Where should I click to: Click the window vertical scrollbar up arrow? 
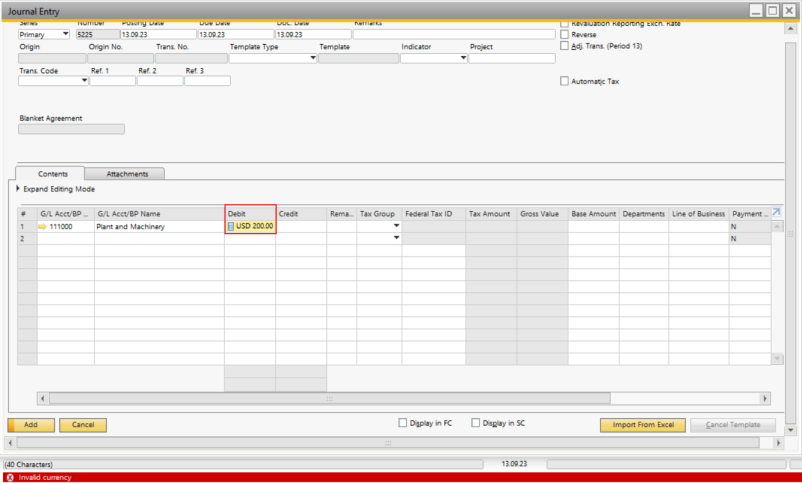(791, 28)
